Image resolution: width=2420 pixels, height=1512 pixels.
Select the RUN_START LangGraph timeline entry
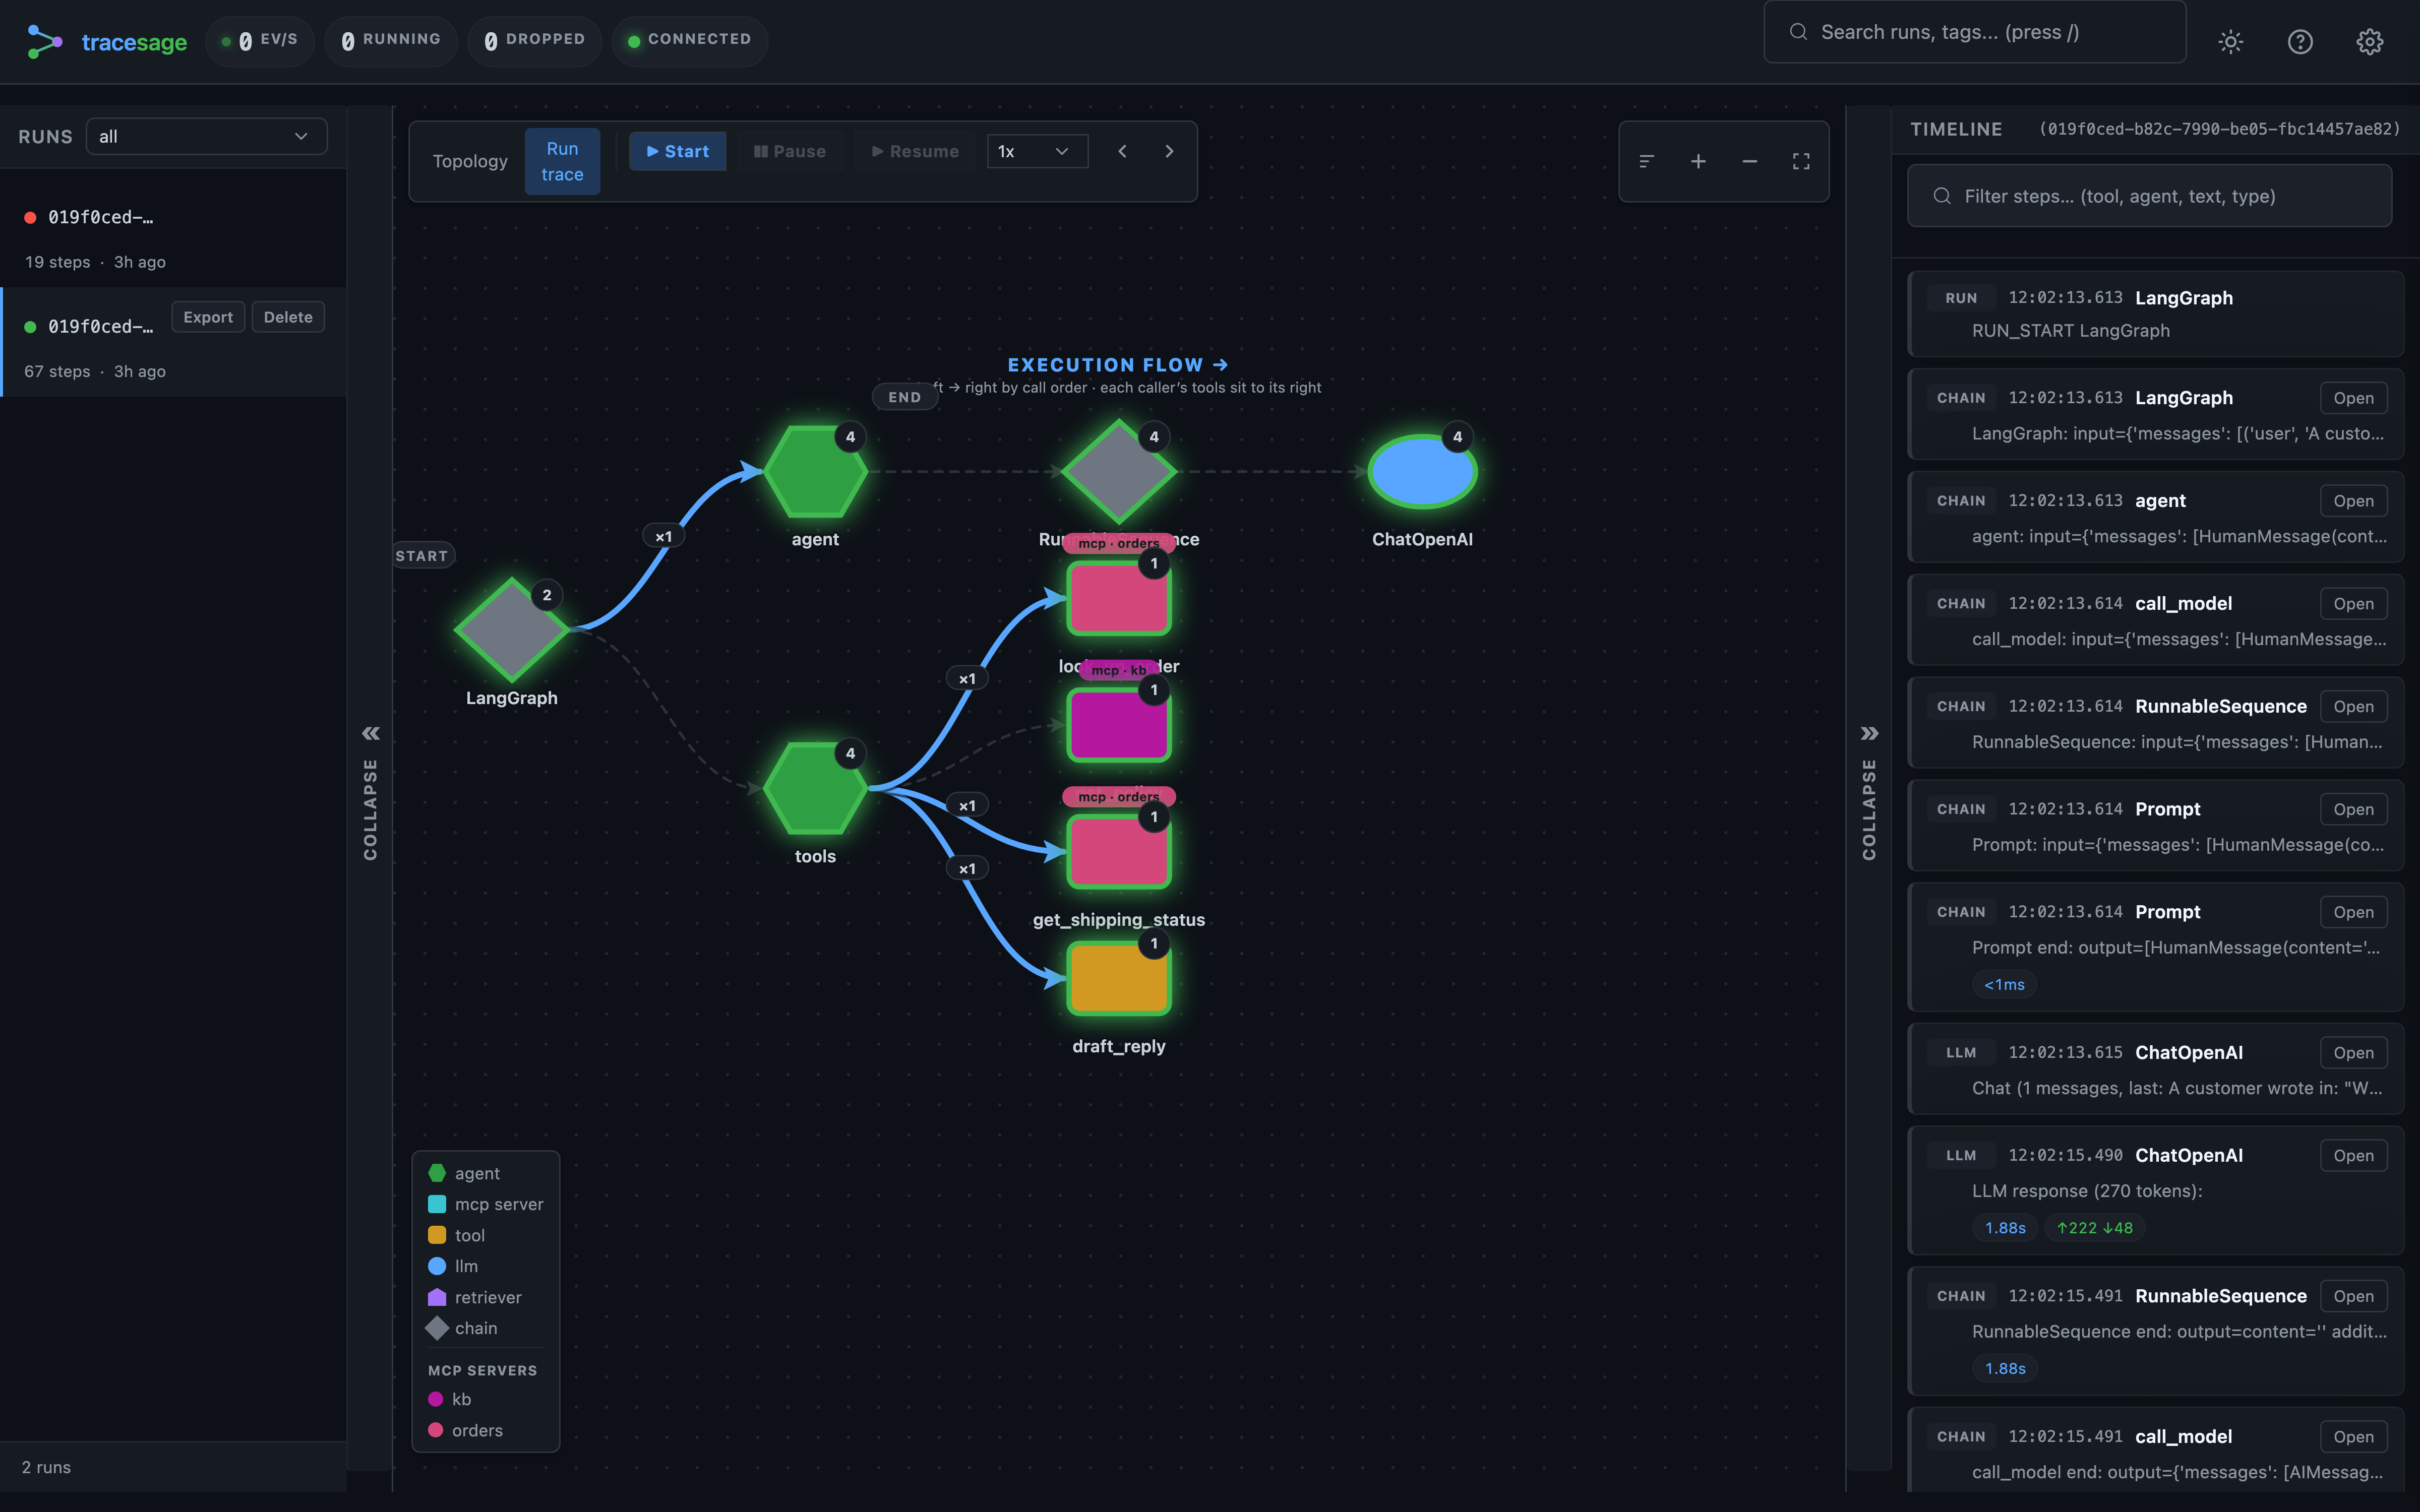pos(2155,314)
